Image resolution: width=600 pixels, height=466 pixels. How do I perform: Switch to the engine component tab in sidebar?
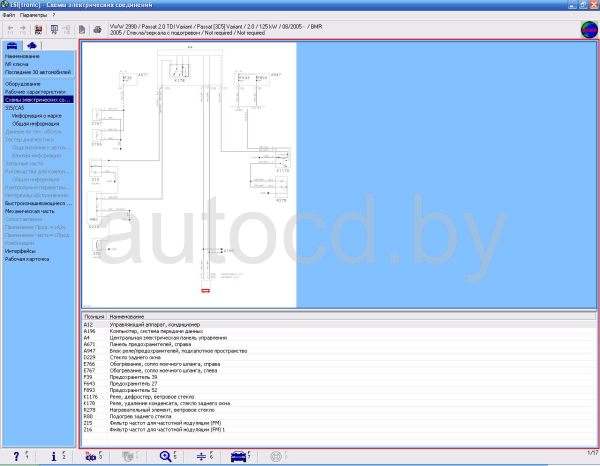point(32,46)
